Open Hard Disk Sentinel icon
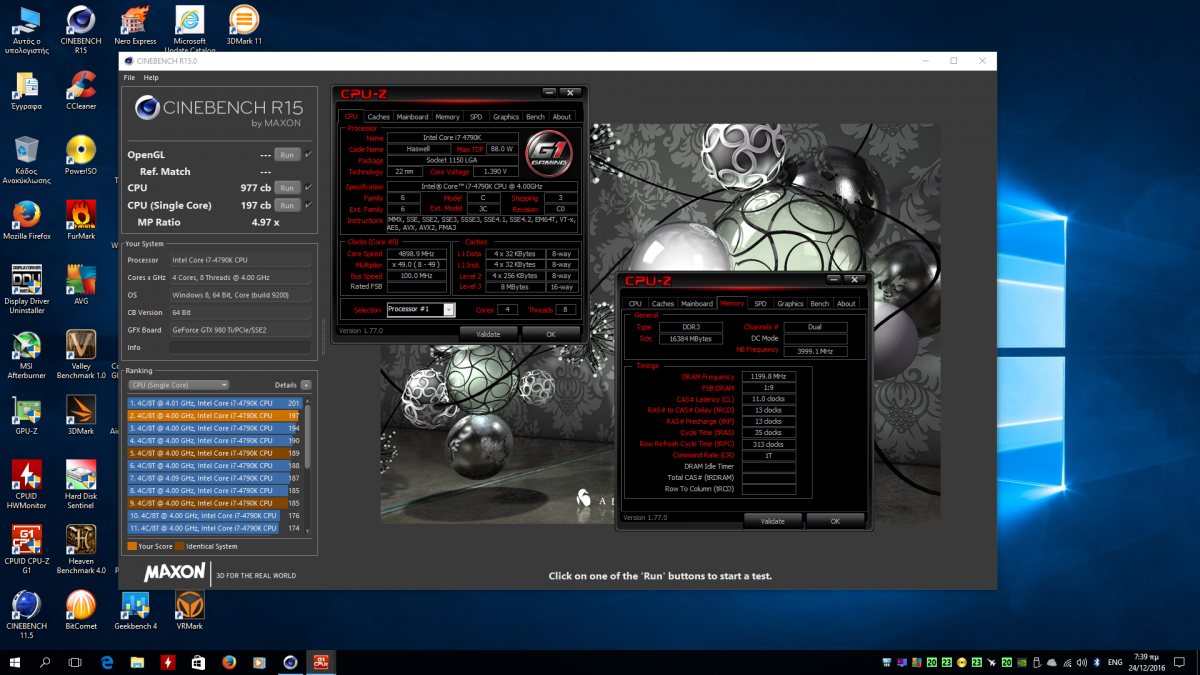 pos(80,484)
